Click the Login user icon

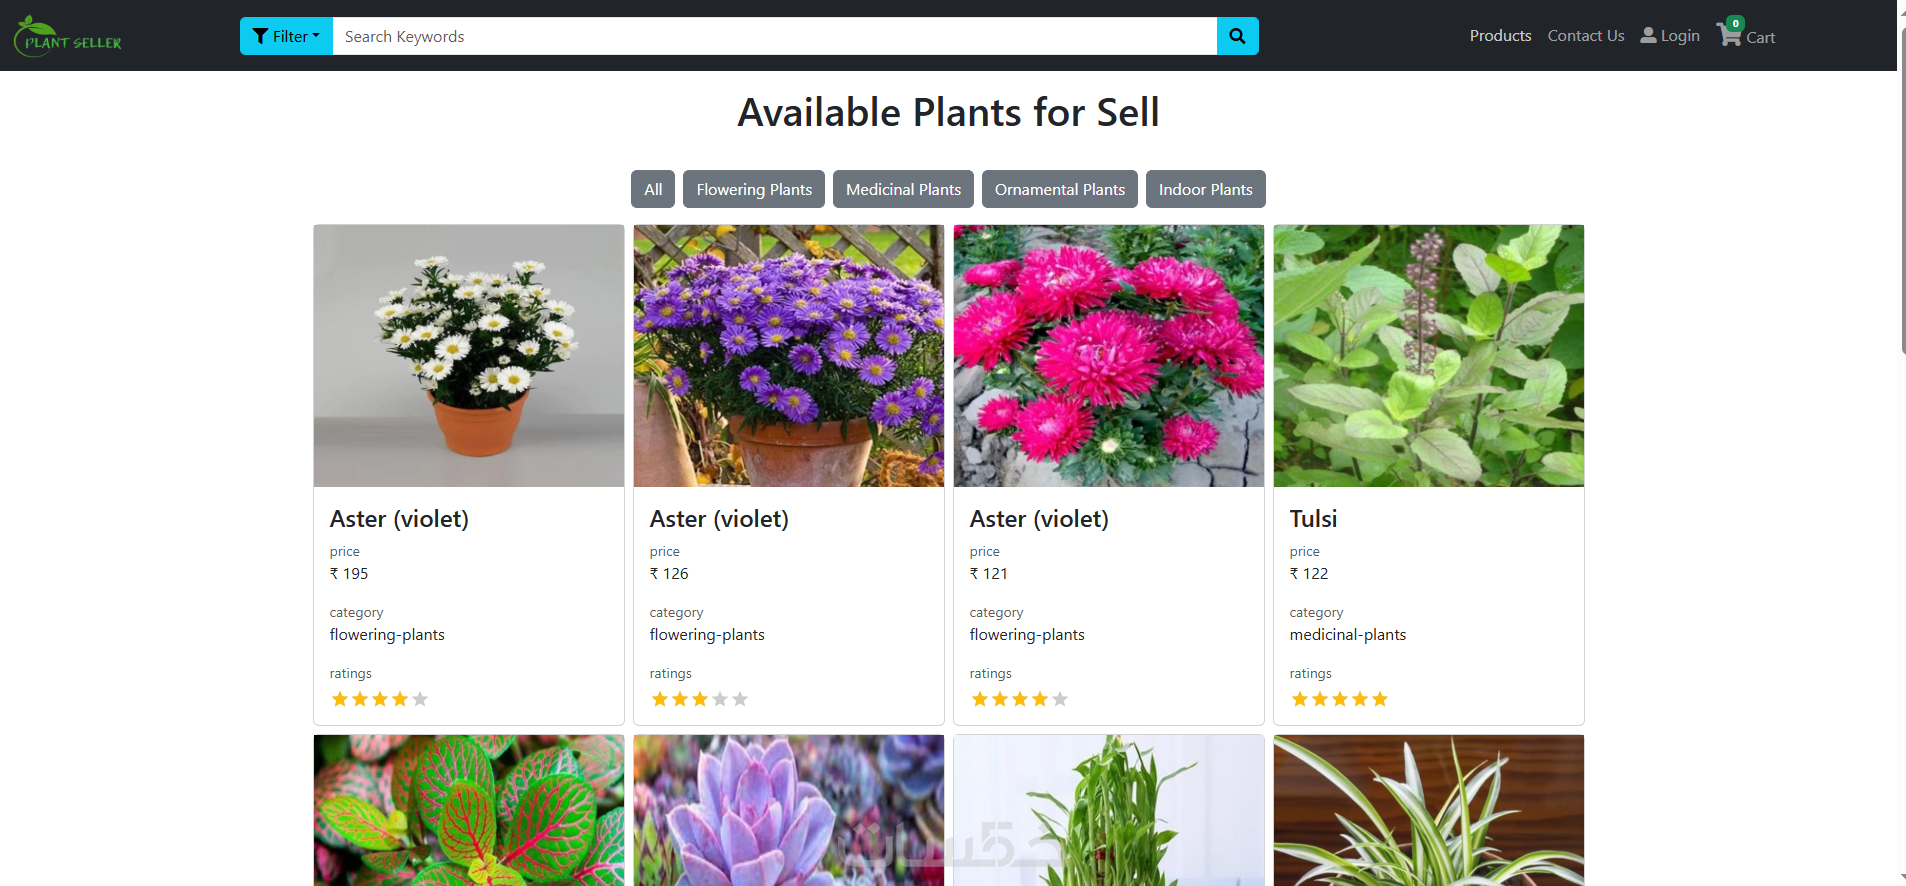[x=1648, y=35]
